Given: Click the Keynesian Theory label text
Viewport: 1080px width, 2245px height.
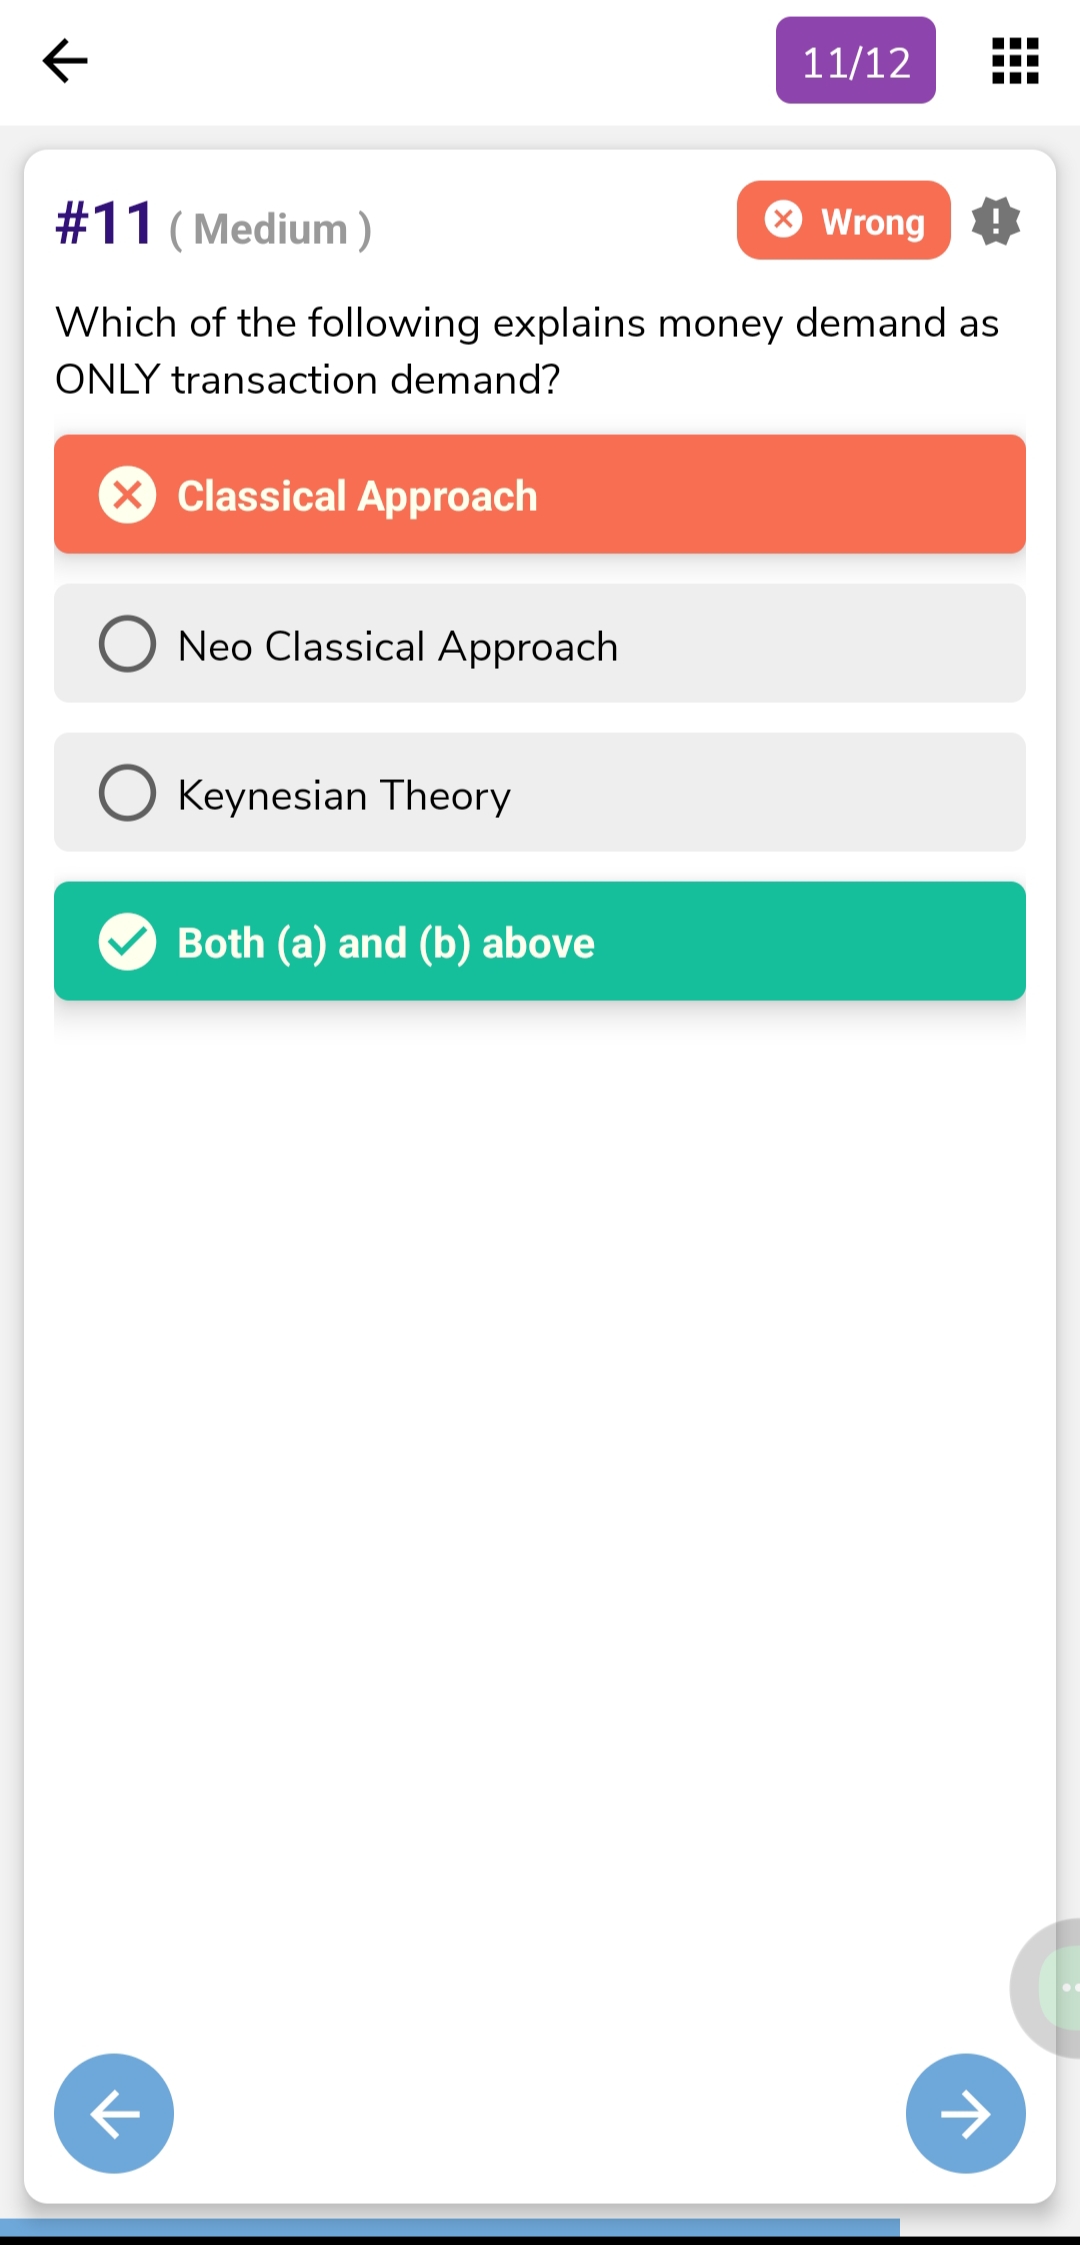Looking at the screenshot, I should [344, 796].
